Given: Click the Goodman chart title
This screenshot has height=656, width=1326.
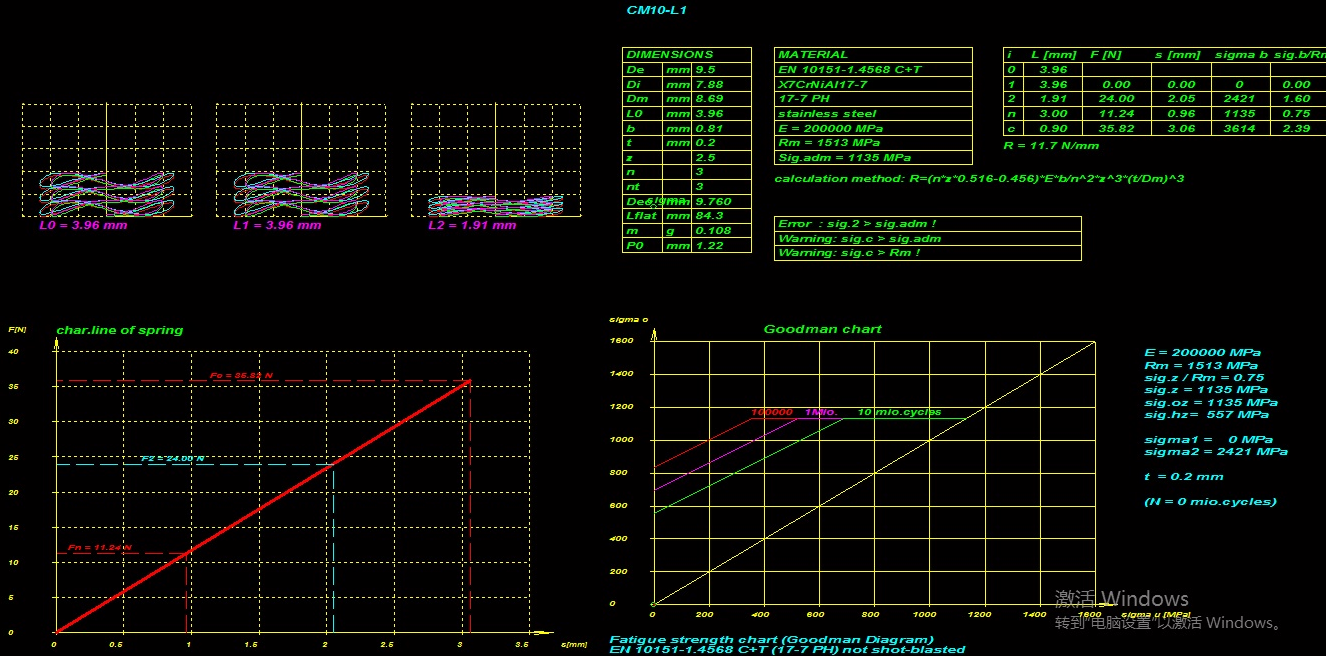Looking at the screenshot, I should (822, 329).
